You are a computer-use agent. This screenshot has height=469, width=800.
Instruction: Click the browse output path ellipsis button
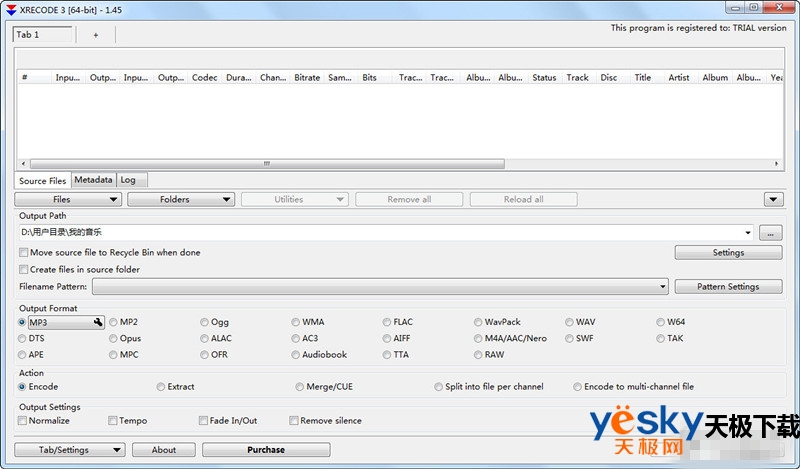772,232
